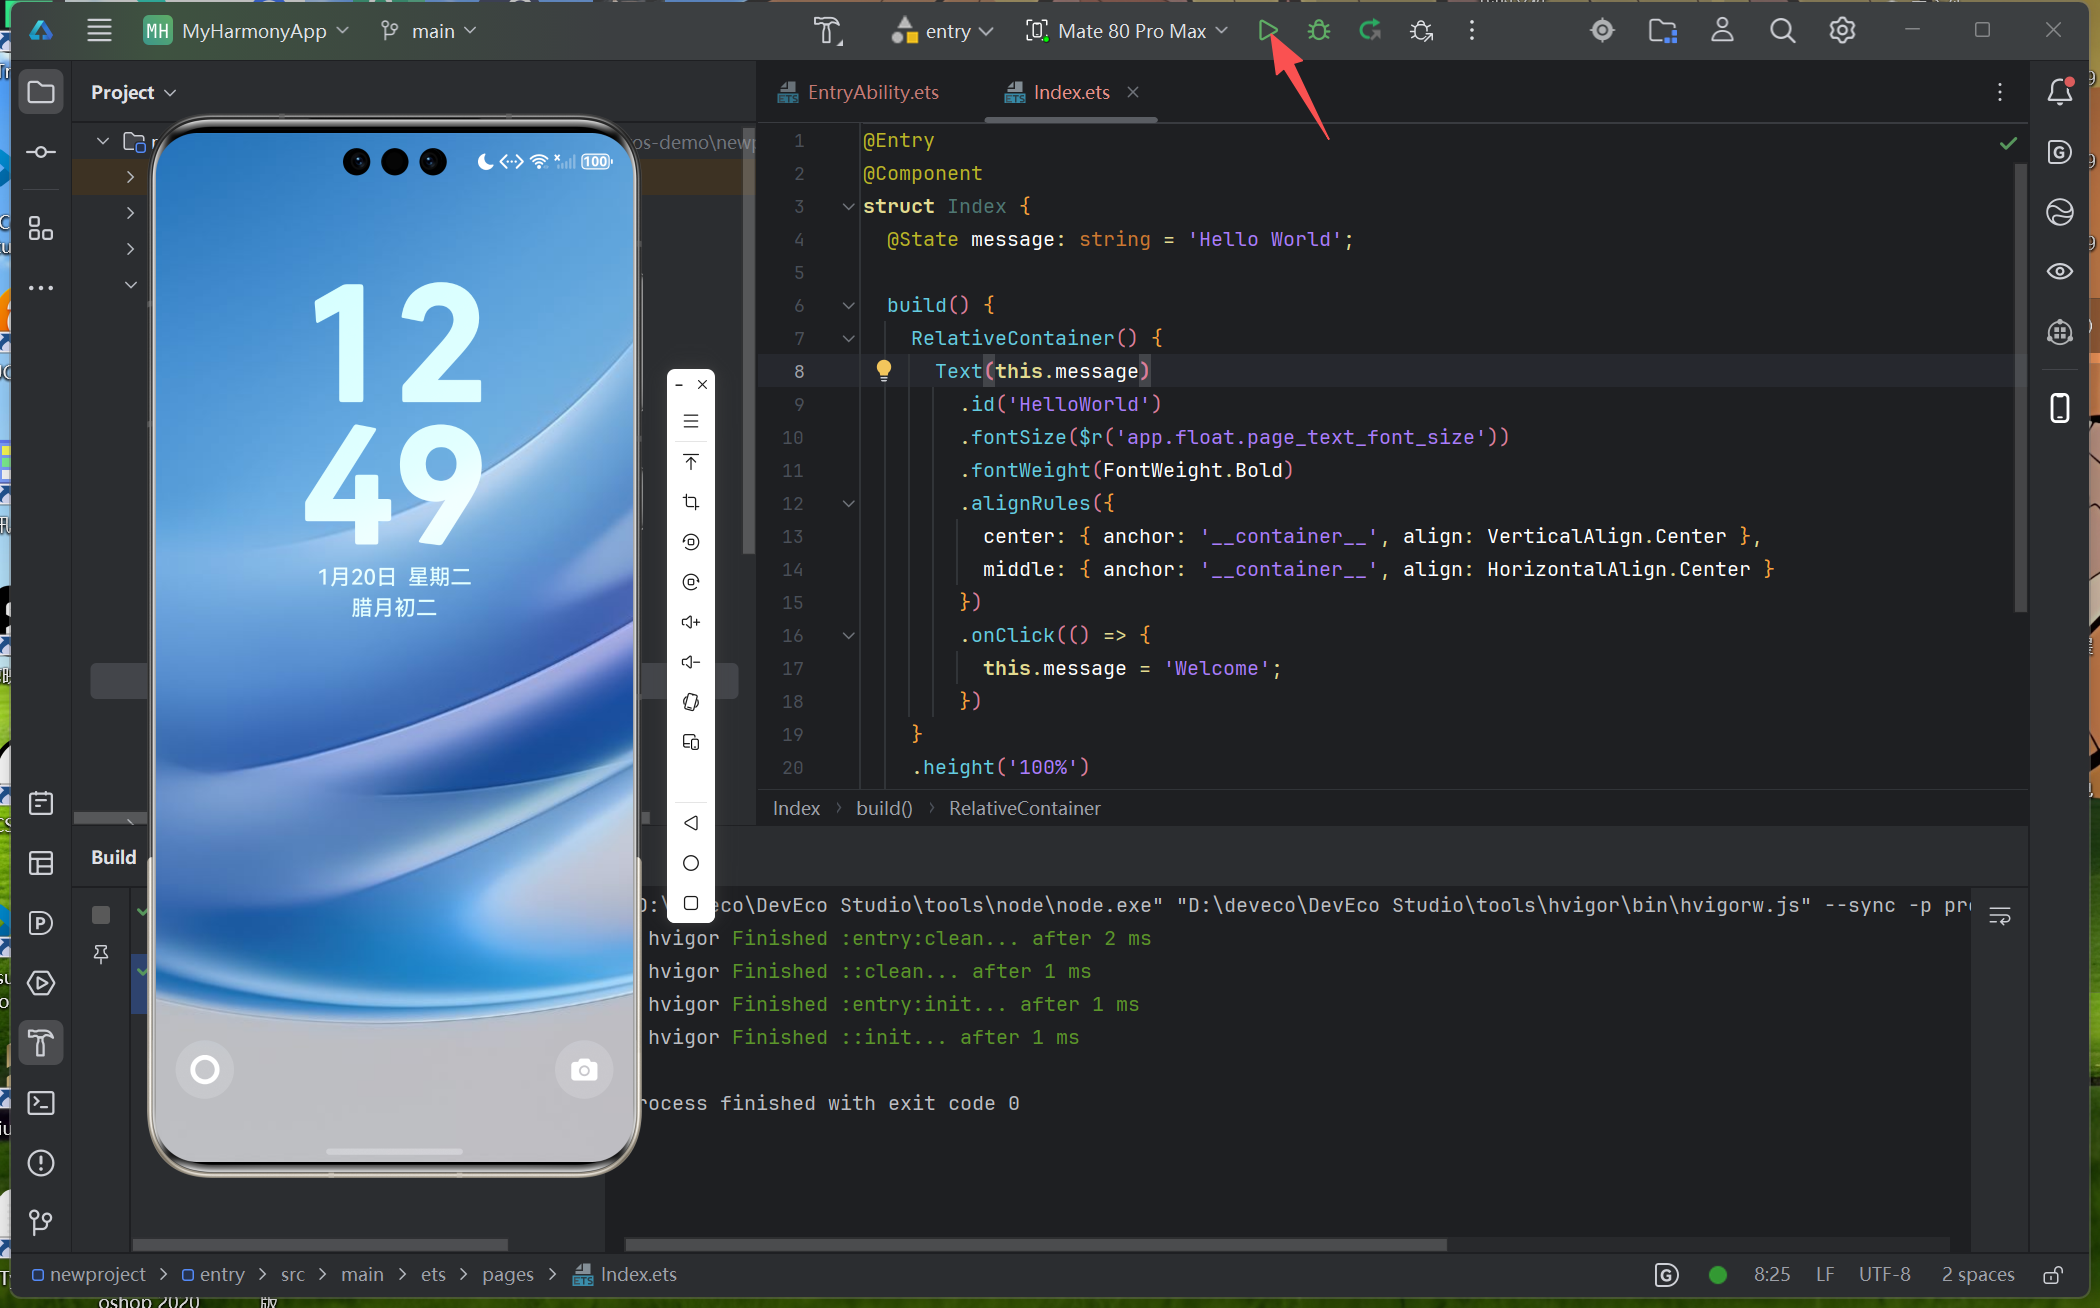The width and height of the screenshot is (2100, 1308).
Task: Click the green Run entry button
Action: coord(1267,31)
